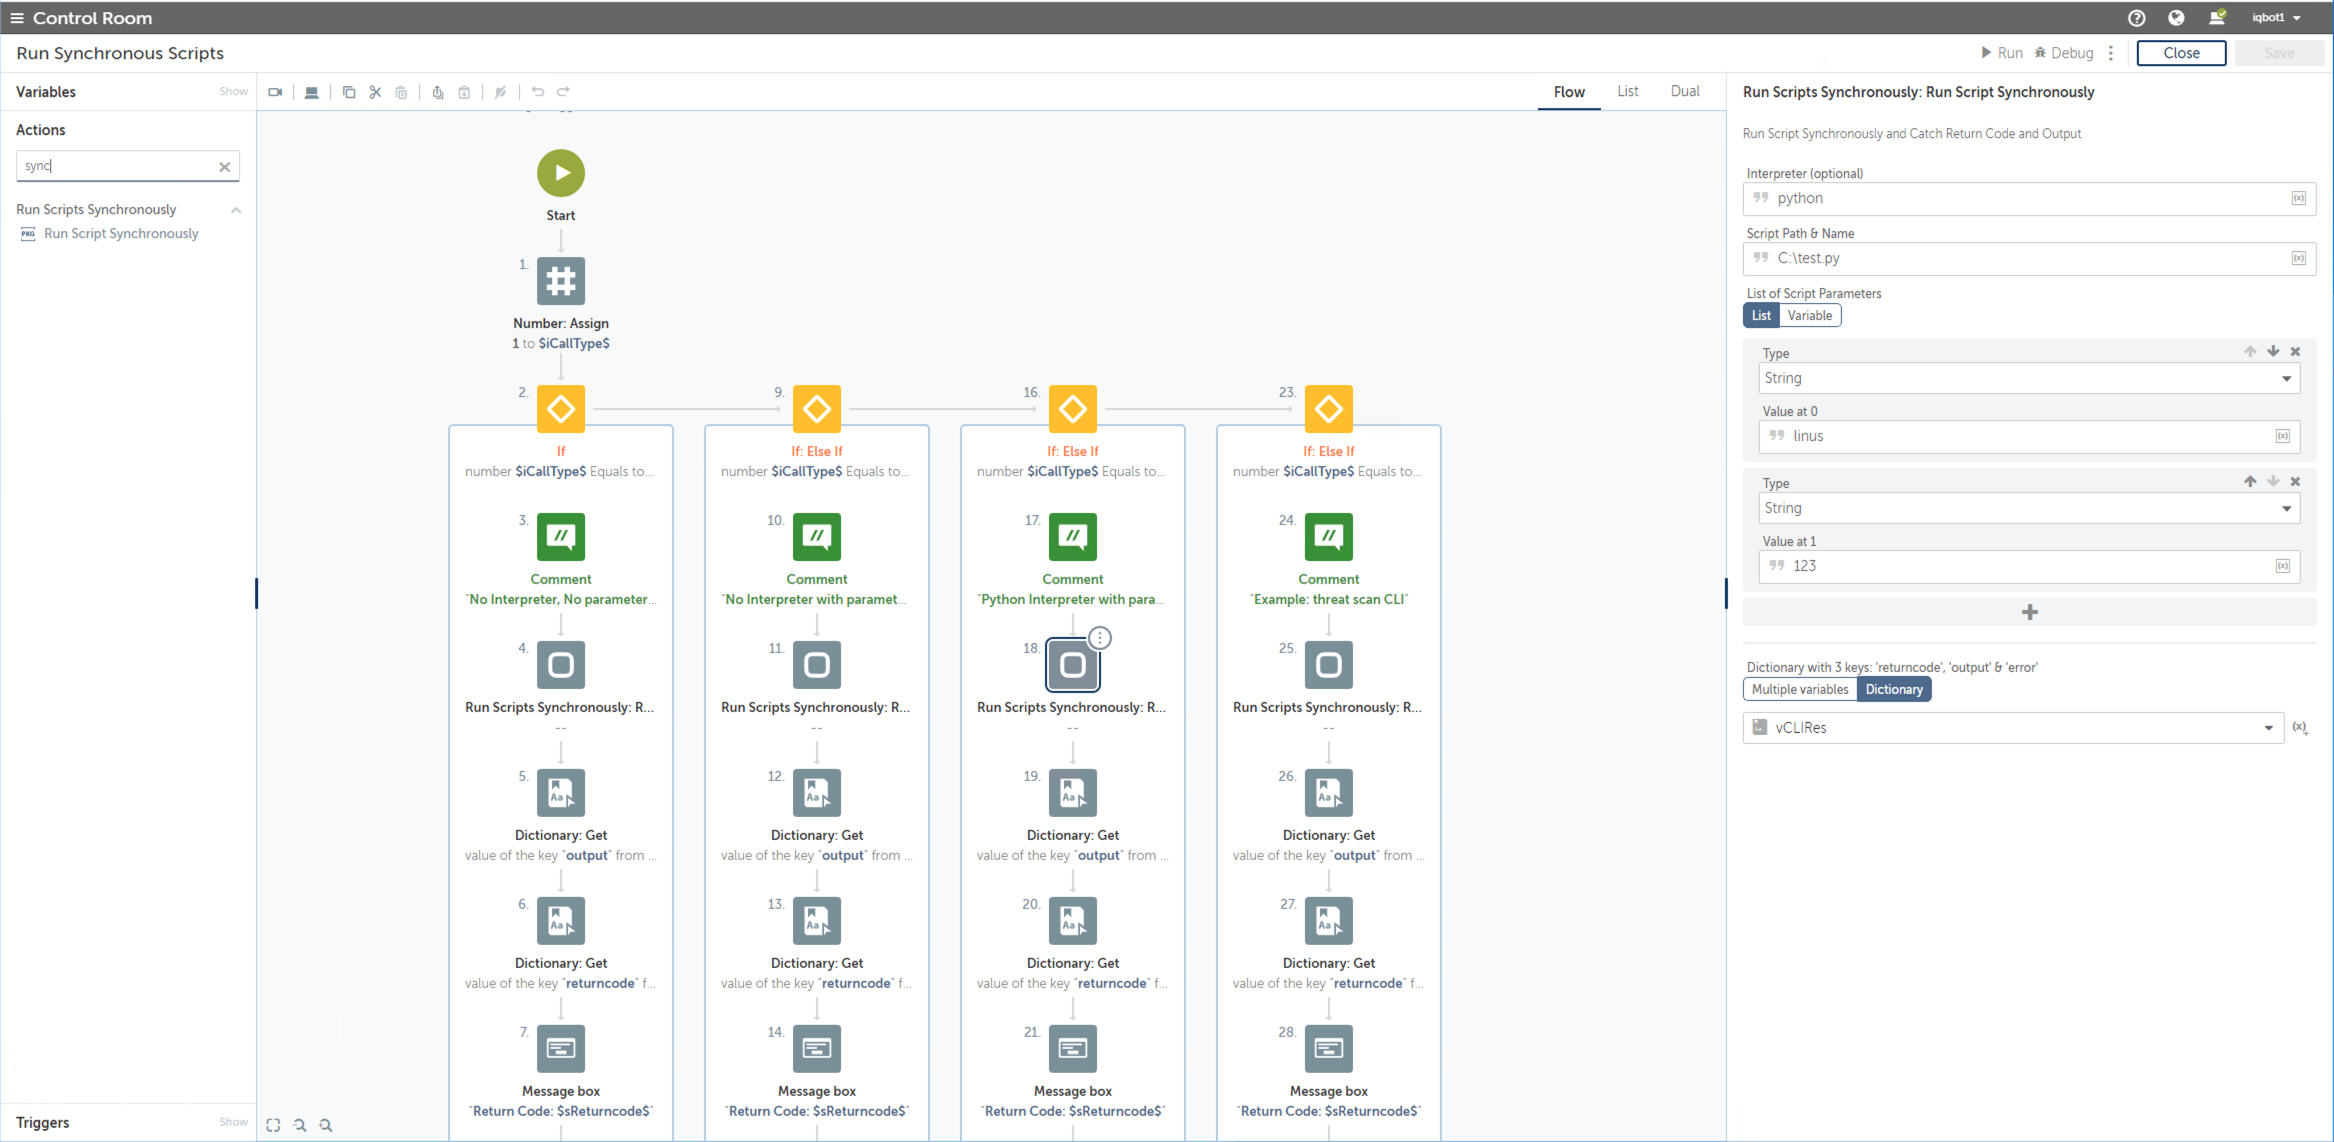Click the step 3 Comment node icon
The width and height of the screenshot is (2334, 1142).
pyautogui.click(x=561, y=537)
